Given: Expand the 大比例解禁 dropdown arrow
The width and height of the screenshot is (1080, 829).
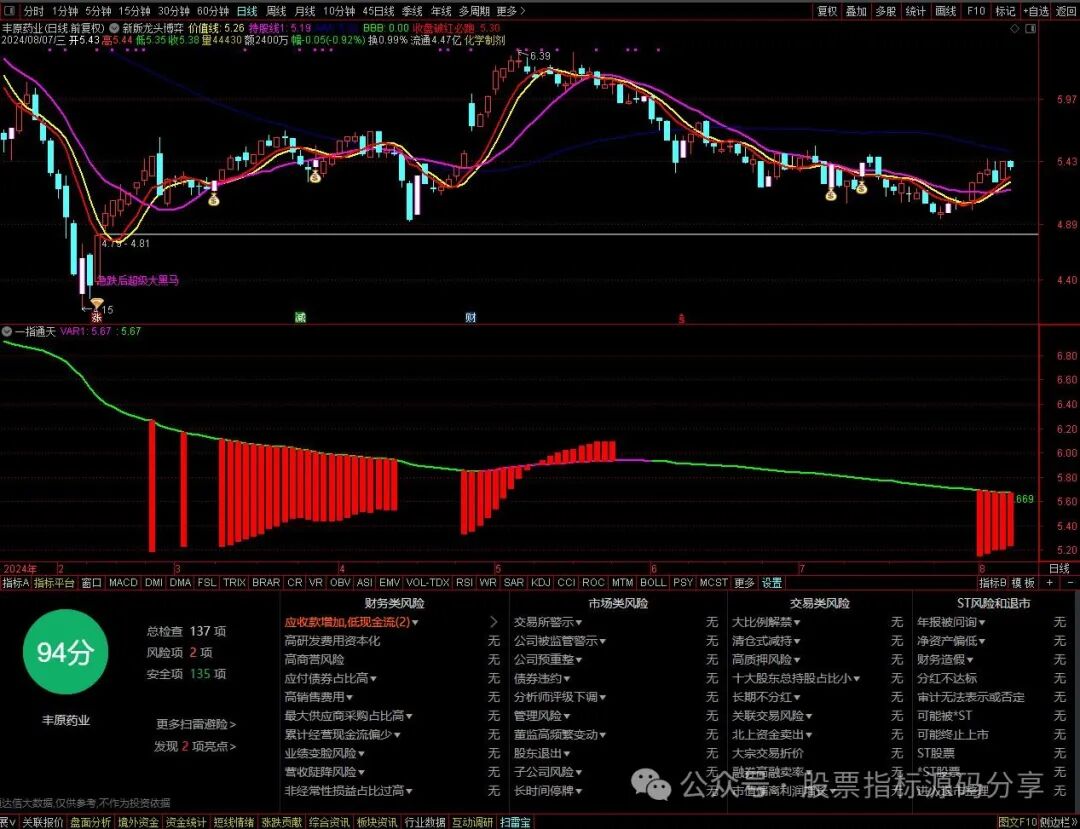Looking at the screenshot, I should coord(797,622).
